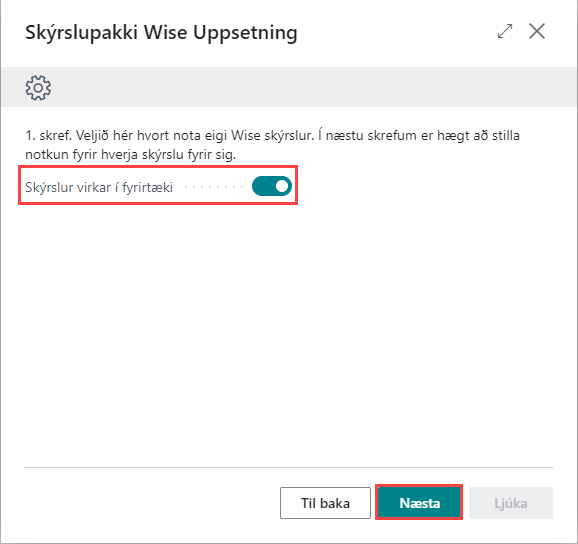Close the Skýrslupakki Wise Uppsetning dialog

point(537,31)
